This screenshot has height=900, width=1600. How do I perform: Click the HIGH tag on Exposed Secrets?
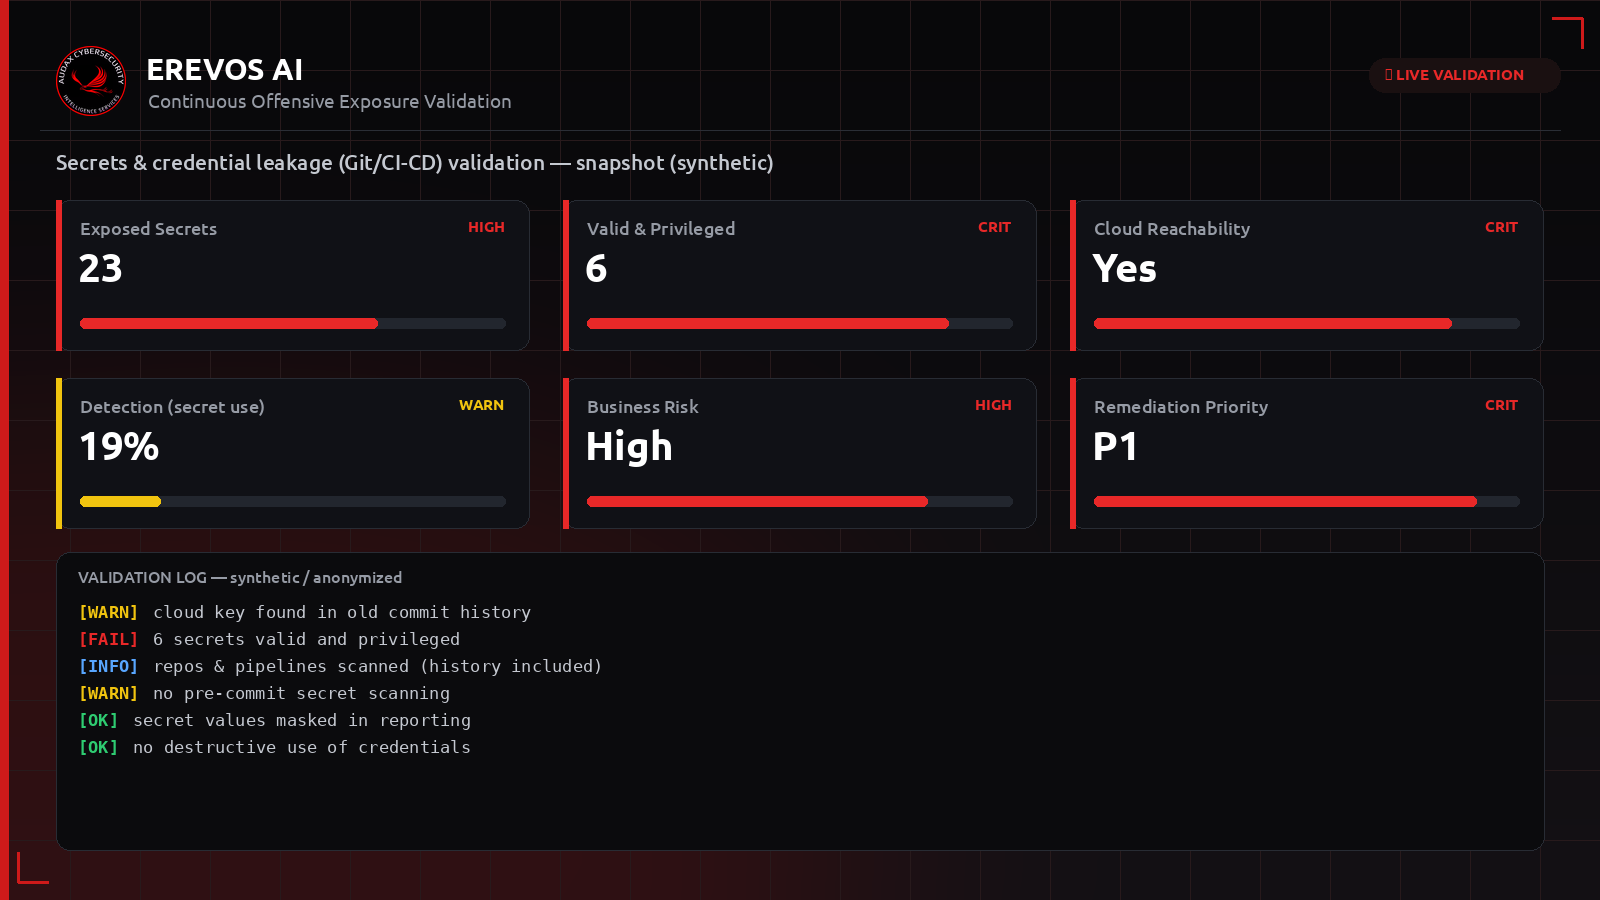[x=486, y=227]
